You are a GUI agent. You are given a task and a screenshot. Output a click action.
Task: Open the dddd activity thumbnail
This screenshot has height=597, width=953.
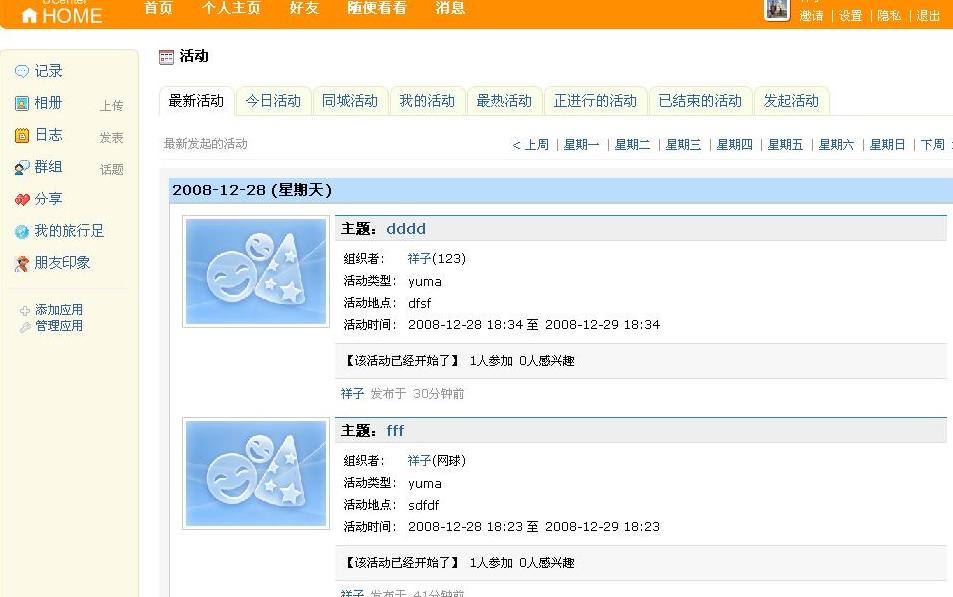coord(256,271)
